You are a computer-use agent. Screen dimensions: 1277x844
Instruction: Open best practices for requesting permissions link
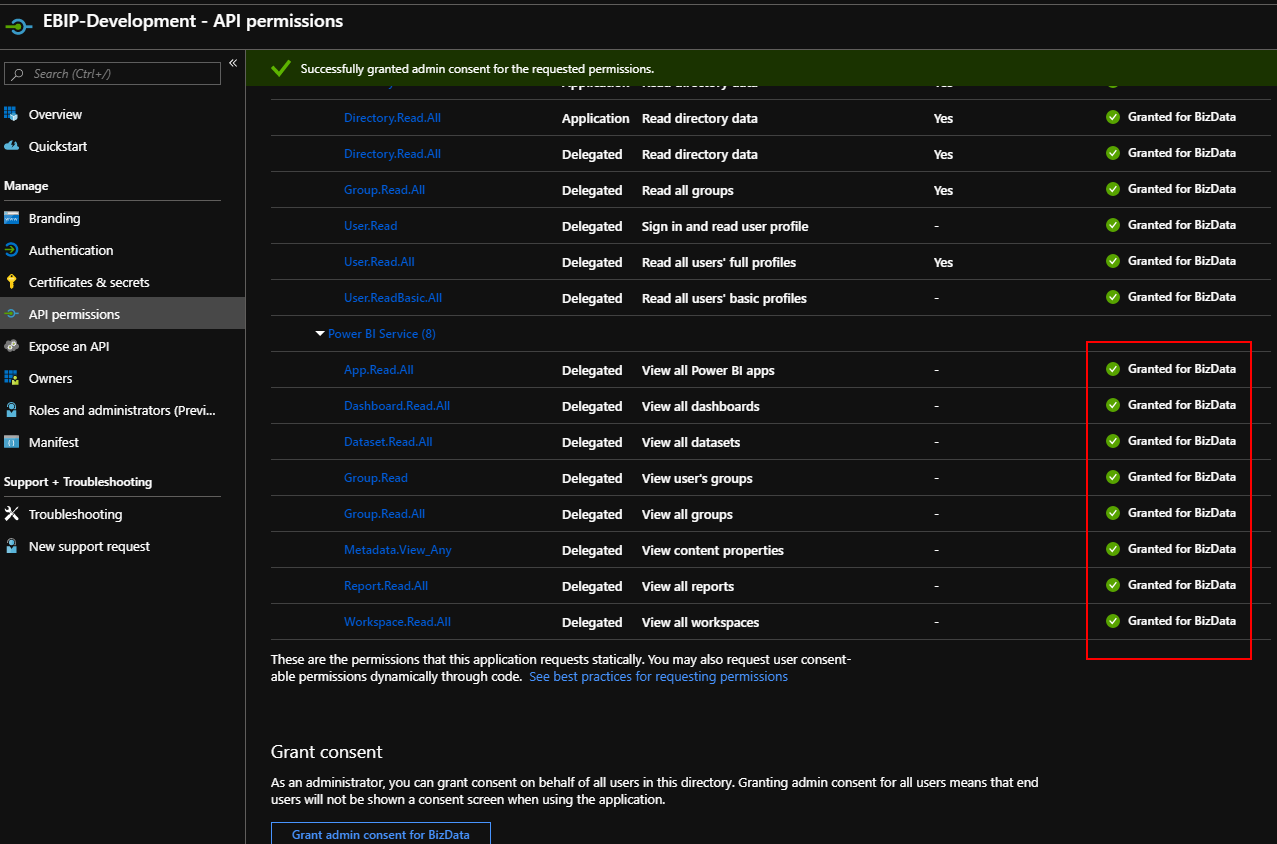click(x=658, y=677)
